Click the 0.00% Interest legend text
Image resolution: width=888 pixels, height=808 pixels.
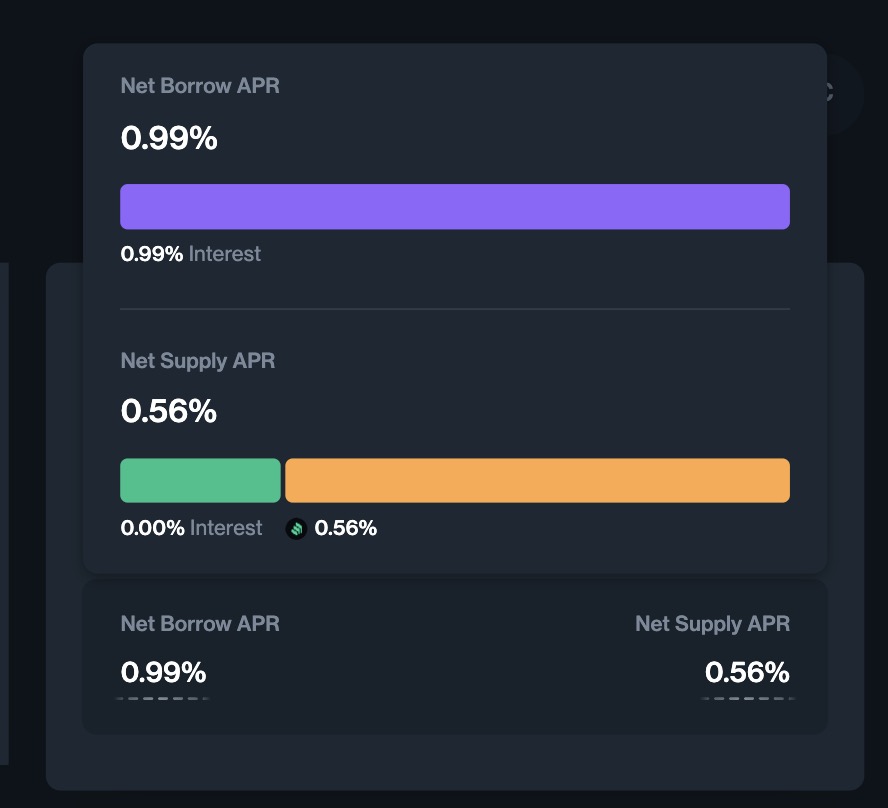(x=191, y=528)
